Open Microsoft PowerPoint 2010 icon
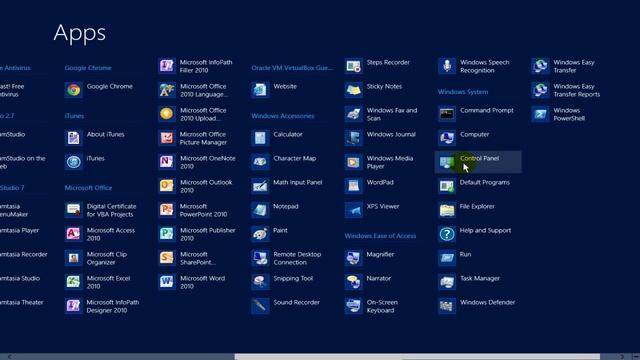Viewport: 640px width, 360px height. 167,210
